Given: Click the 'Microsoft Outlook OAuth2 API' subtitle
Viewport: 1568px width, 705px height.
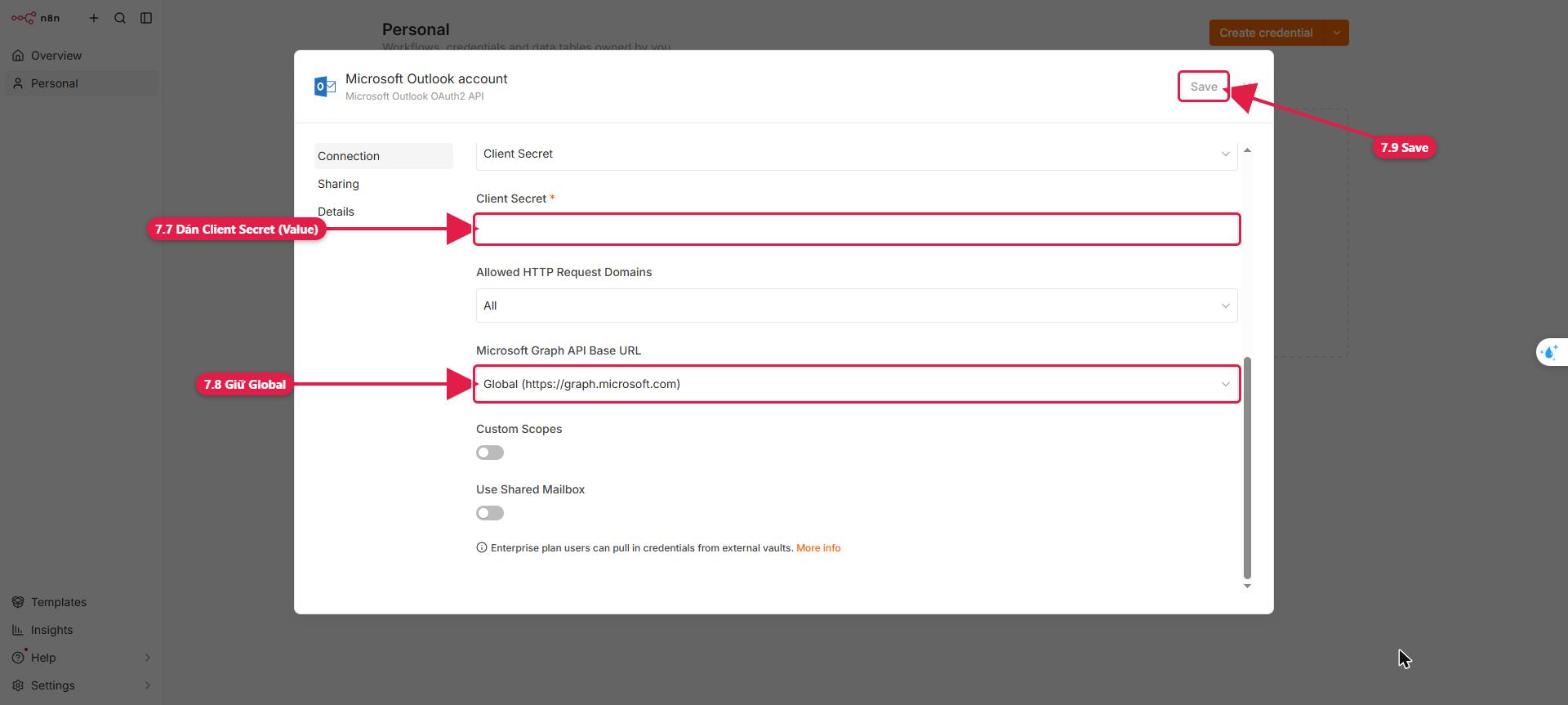Looking at the screenshot, I should [x=414, y=97].
